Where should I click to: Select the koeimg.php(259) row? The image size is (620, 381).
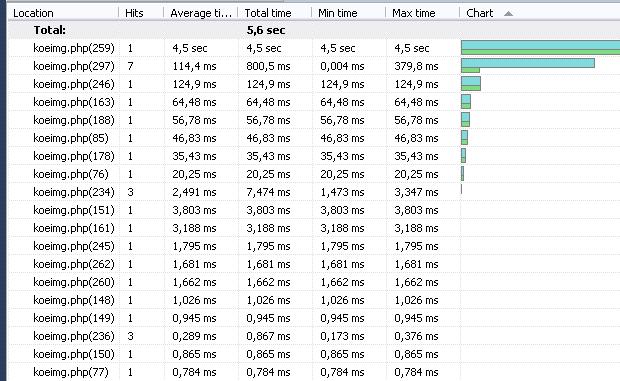pos(314,48)
